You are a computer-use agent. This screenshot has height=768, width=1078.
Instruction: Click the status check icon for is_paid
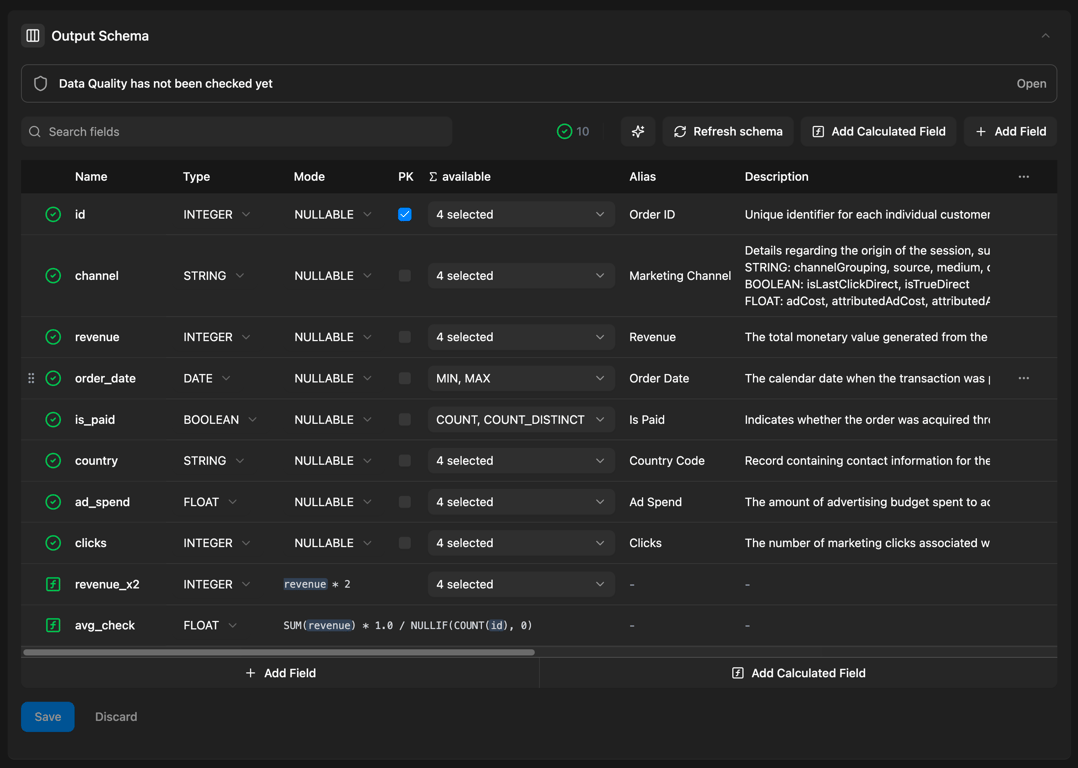click(x=53, y=419)
